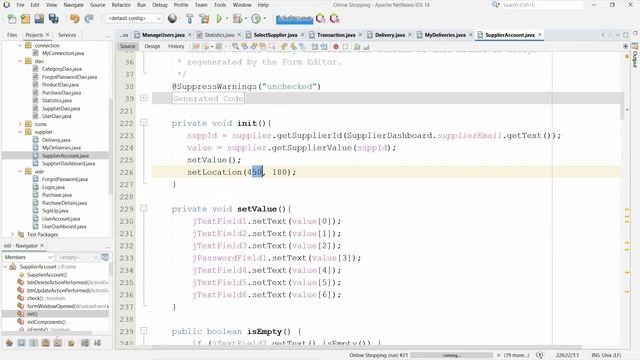The image size is (640, 360).
Task: Collapse the user package folder
Action: (20, 171)
